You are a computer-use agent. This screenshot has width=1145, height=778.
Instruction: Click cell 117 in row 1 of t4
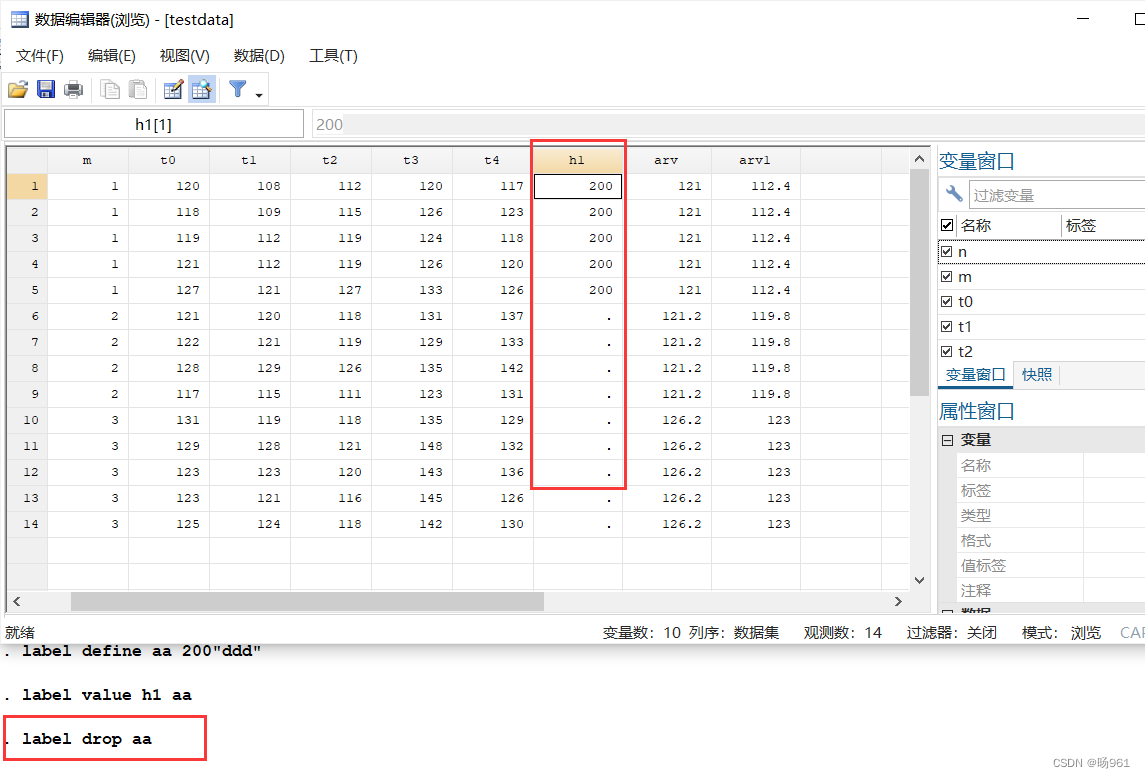(x=493, y=186)
